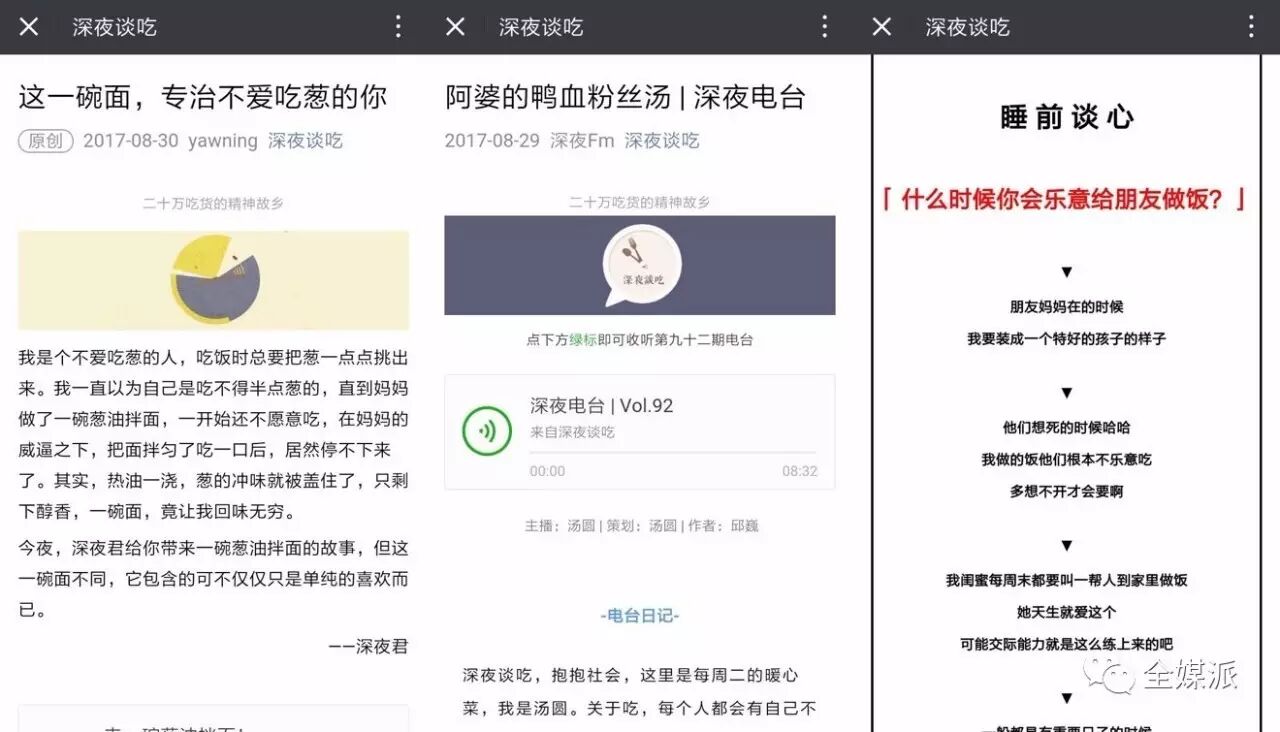This screenshot has height=732, width=1280.
Task: Open the more options menu in left panel
Action: coord(398,27)
